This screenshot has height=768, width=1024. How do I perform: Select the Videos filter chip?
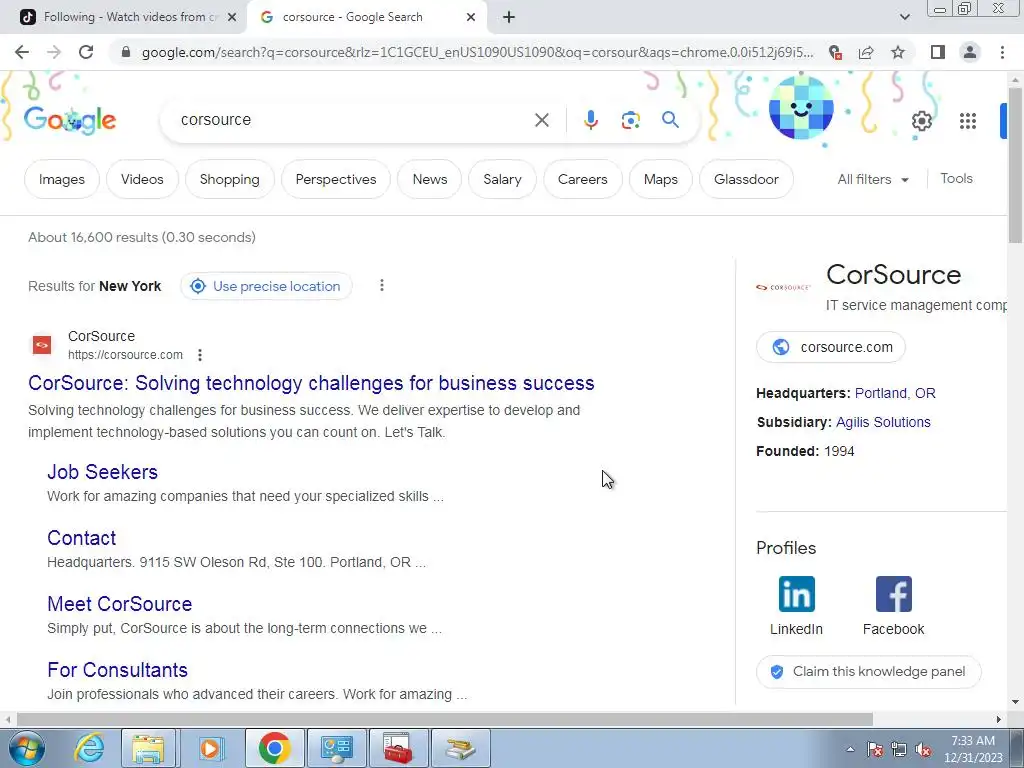pos(142,179)
